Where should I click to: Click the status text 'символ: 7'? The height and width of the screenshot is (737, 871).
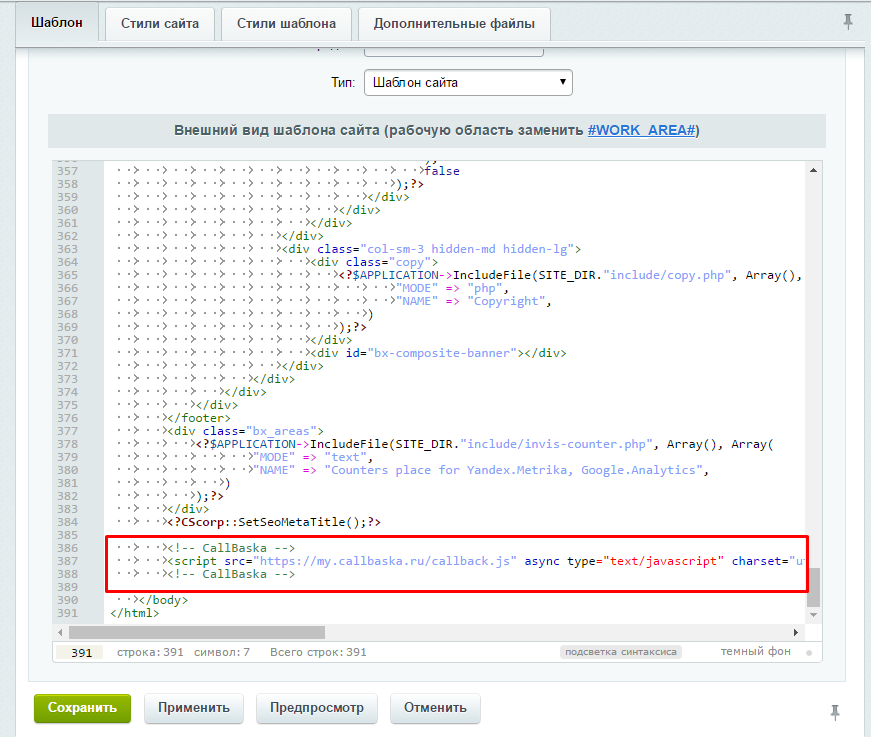tap(222, 652)
